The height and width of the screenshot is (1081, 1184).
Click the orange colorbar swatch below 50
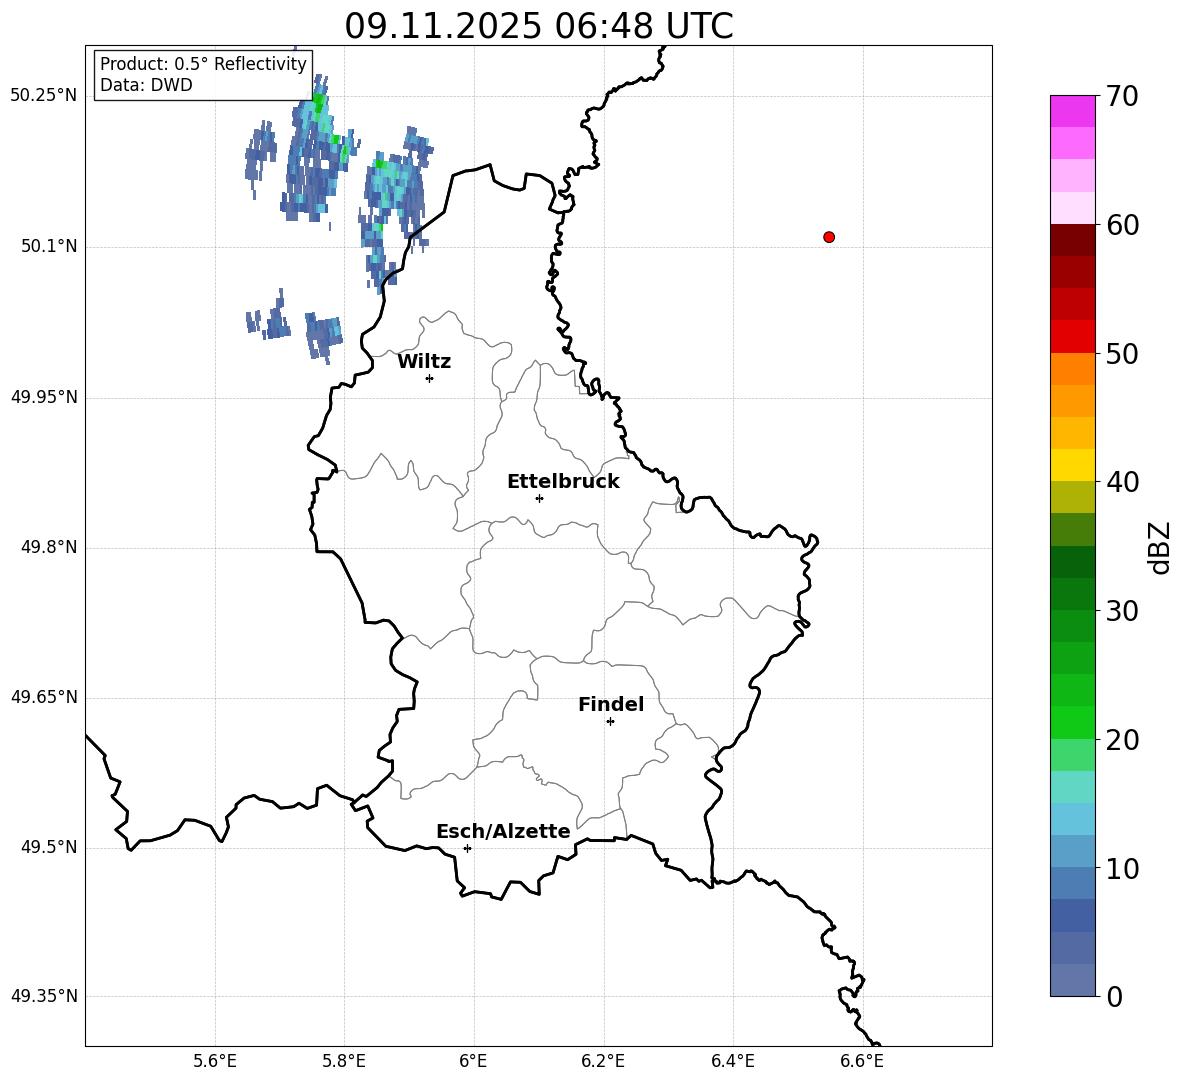(x=1073, y=368)
